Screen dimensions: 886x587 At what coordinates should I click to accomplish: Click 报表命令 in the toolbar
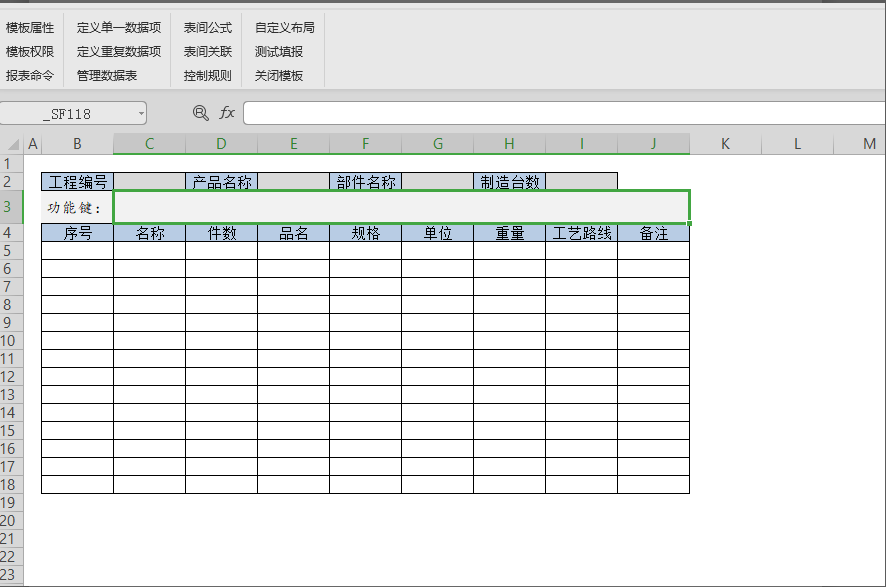point(30,76)
